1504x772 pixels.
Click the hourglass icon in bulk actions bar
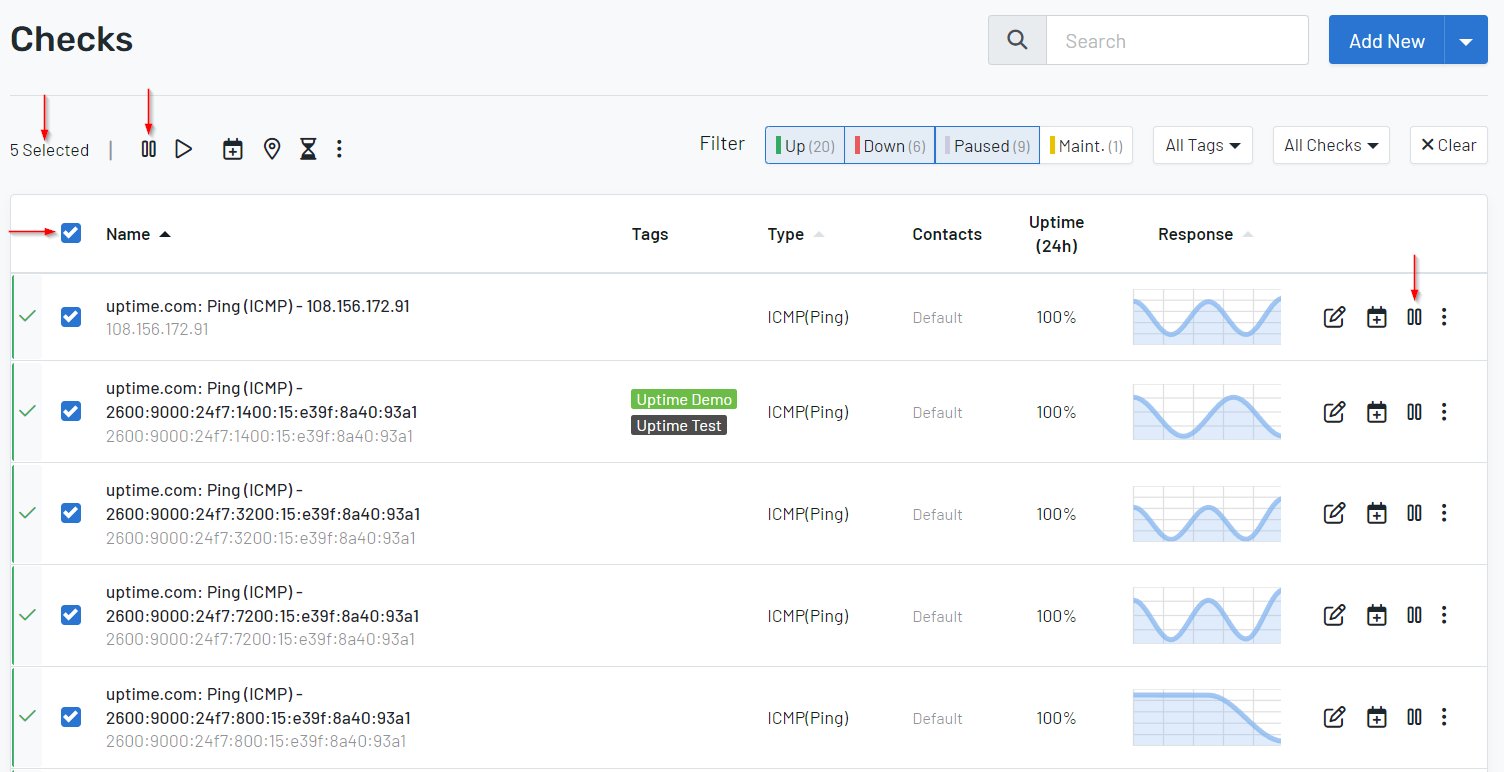[307, 148]
